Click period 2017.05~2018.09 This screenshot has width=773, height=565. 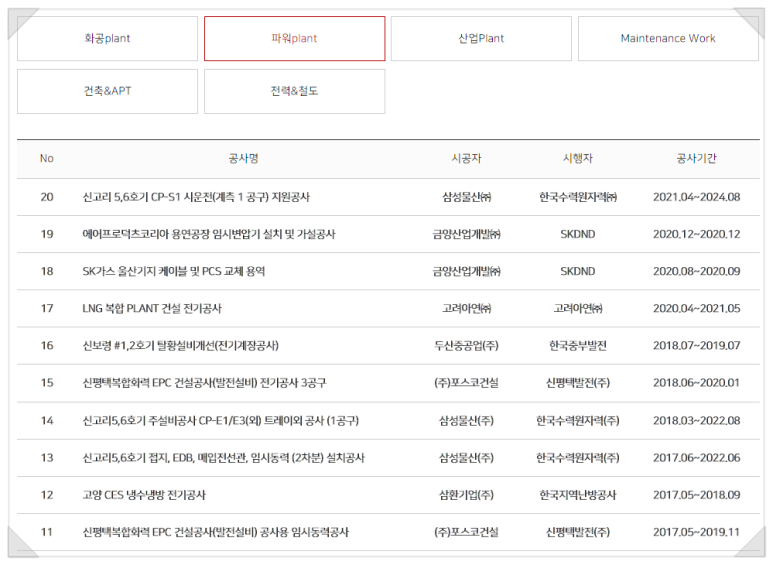click(697, 495)
